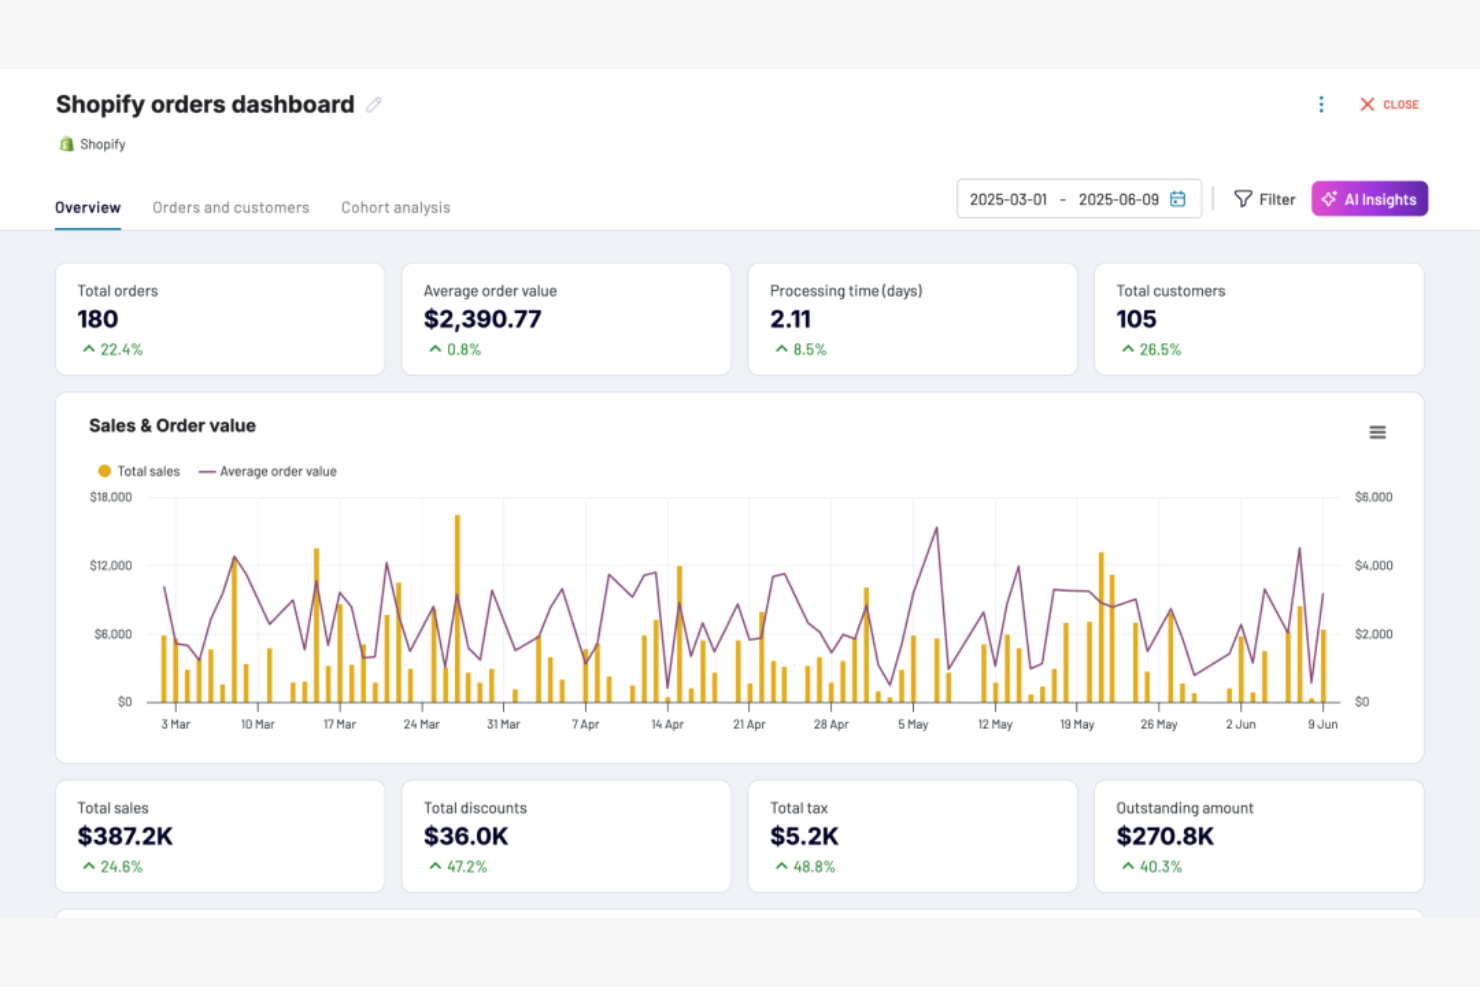Image resolution: width=1480 pixels, height=987 pixels.
Task: Click the AI Insights sparkle icon
Action: coord(1330,198)
